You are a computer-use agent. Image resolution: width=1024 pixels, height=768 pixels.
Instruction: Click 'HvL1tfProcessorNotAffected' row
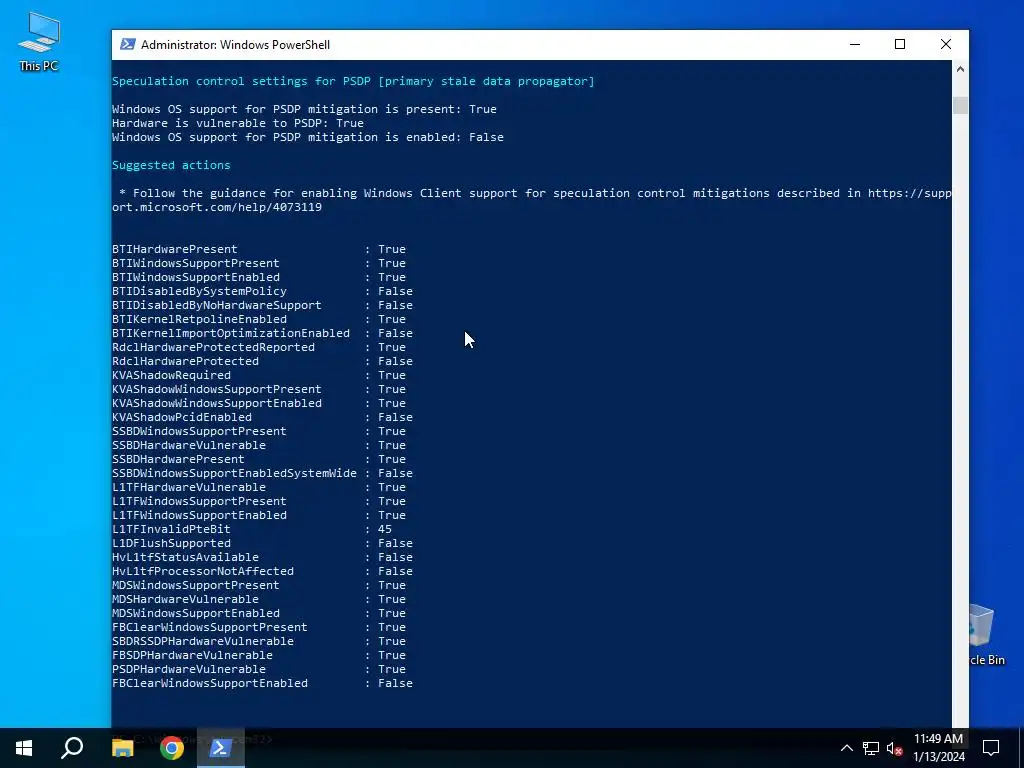pyautogui.click(x=262, y=571)
